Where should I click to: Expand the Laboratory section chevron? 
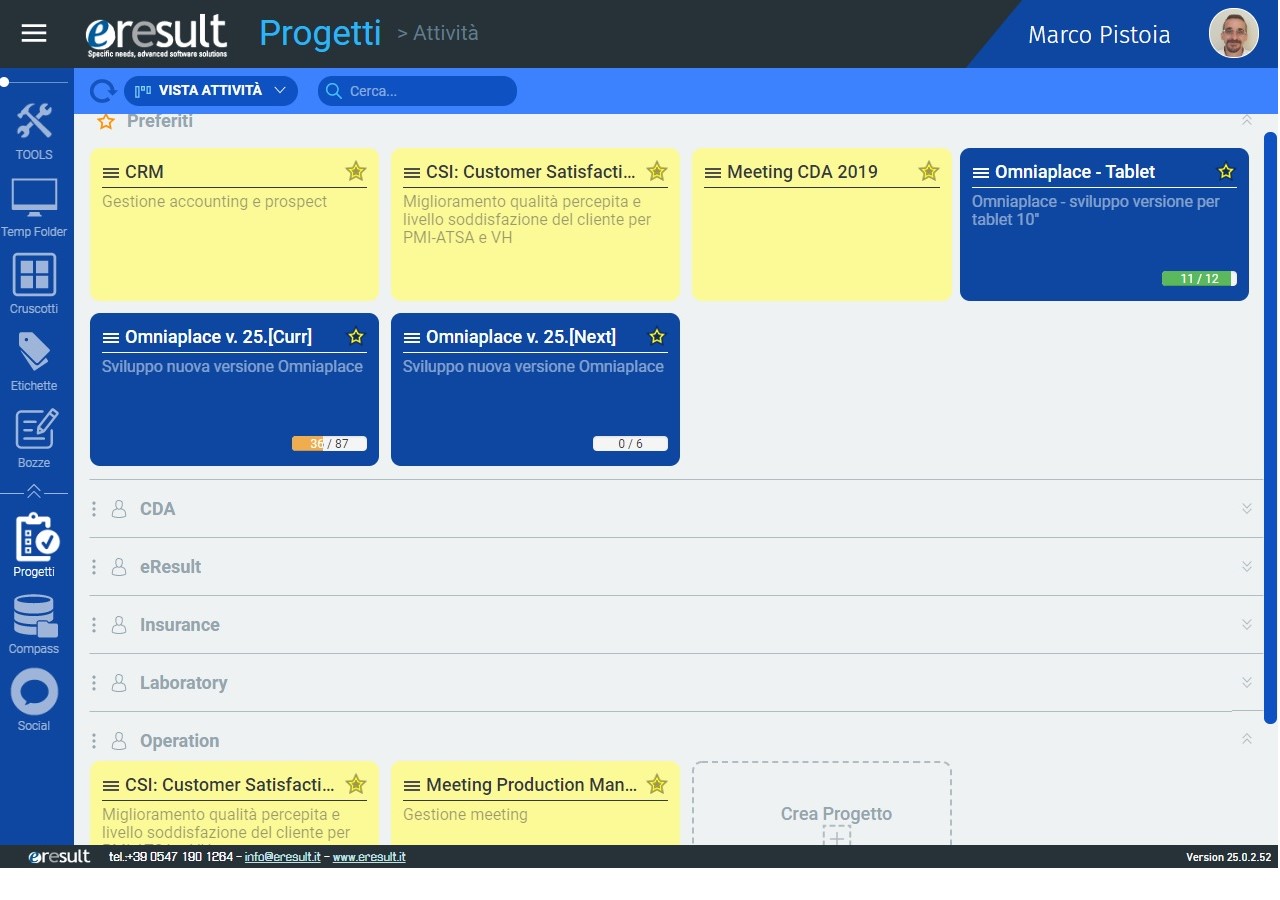coord(1247,682)
